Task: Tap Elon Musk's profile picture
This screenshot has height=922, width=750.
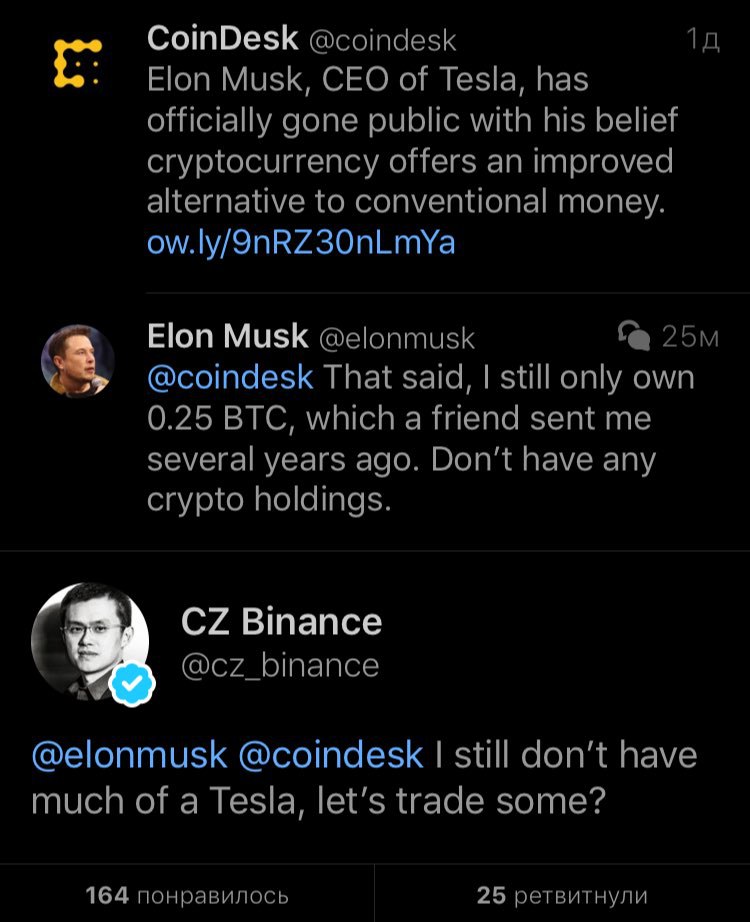Action: (x=78, y=361)
